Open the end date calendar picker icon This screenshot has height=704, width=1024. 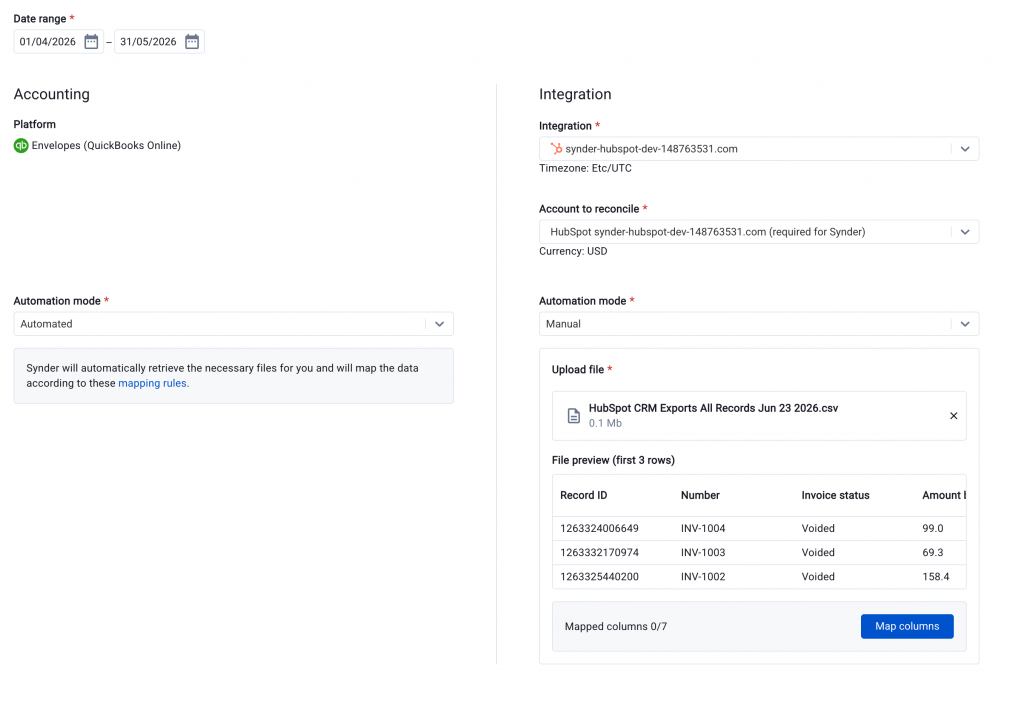click(x=192, y=42)
